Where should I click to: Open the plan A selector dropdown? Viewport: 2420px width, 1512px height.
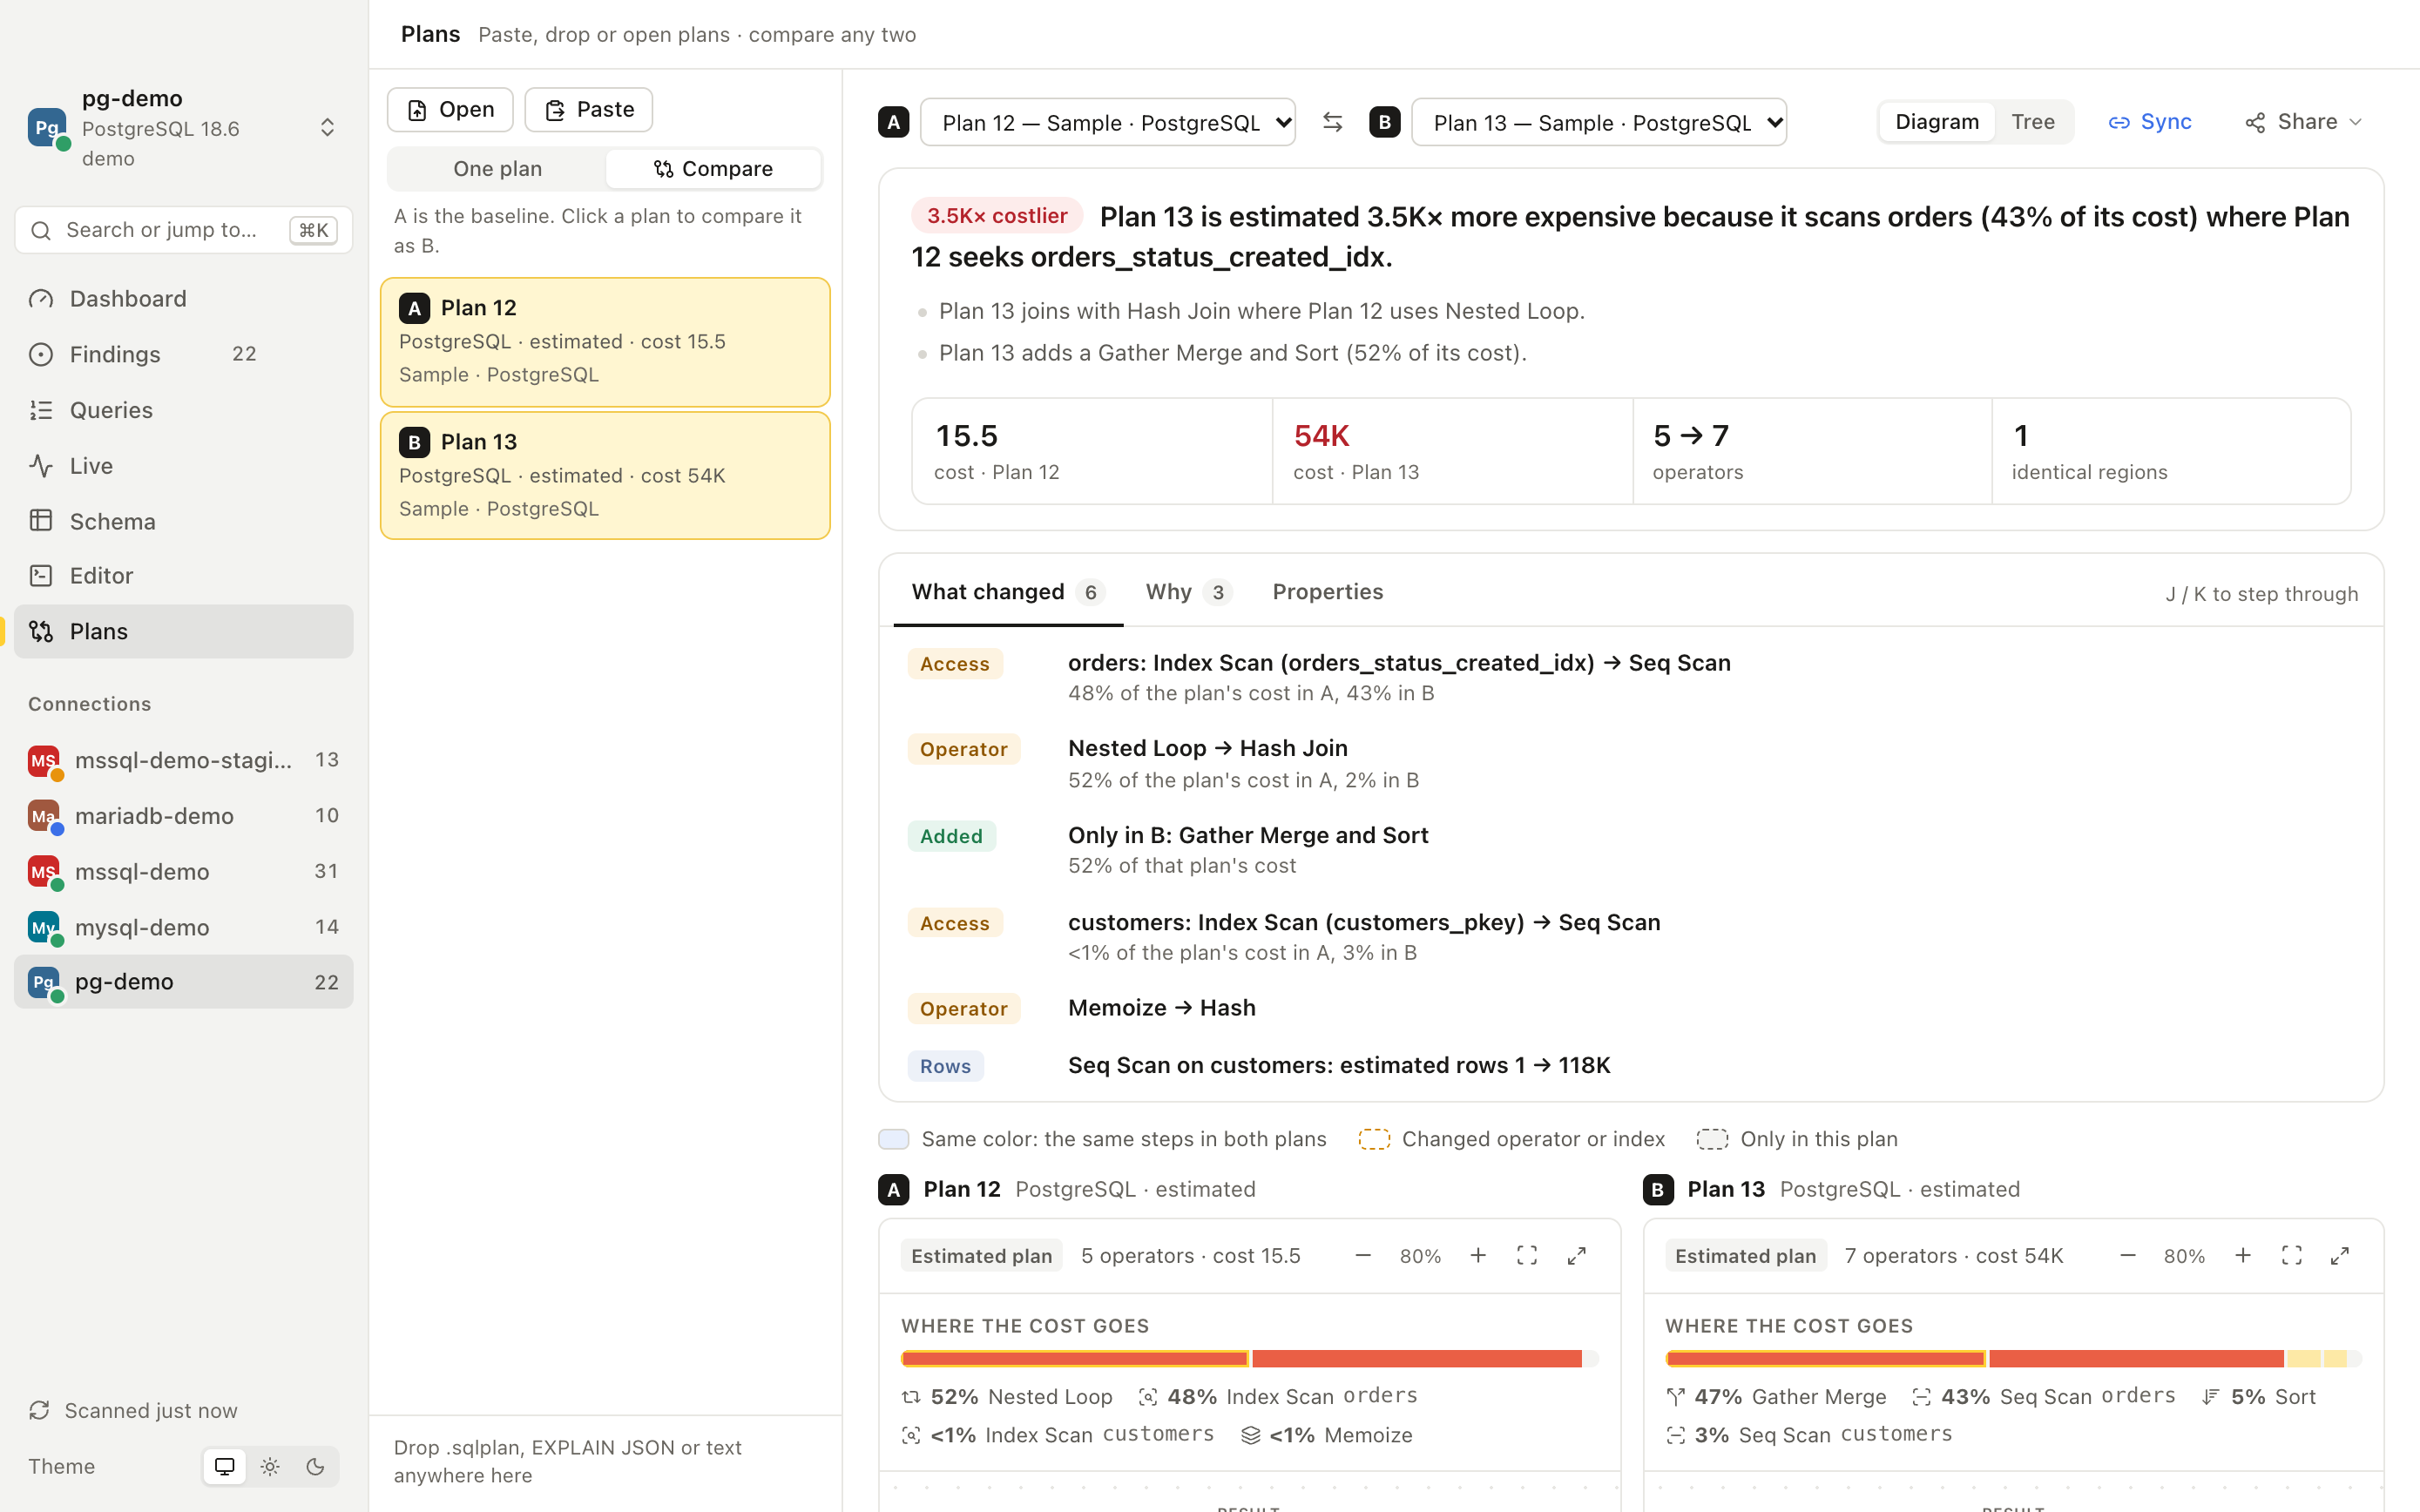pos(1108,122)
